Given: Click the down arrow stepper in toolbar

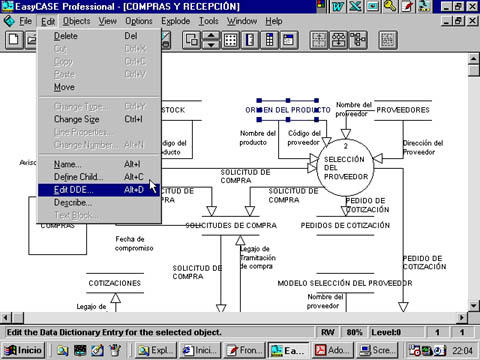Looking at the screenshot, I should pos(211,45).
